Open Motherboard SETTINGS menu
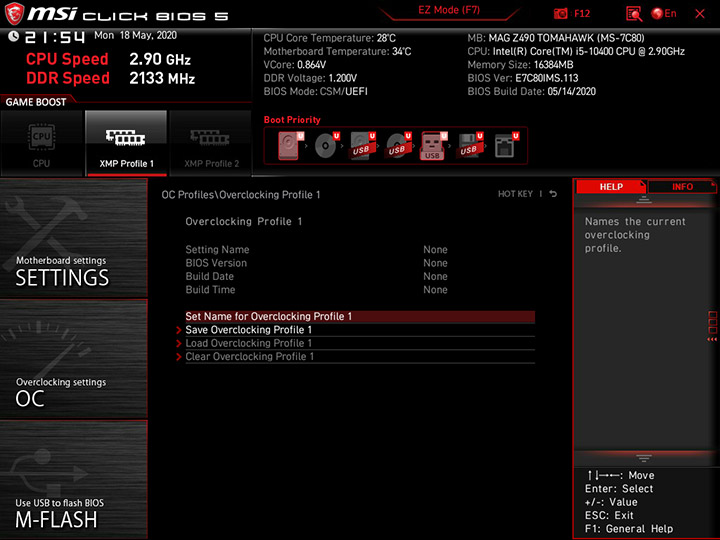Screen dimensions: 720x540 coord(74,238)
